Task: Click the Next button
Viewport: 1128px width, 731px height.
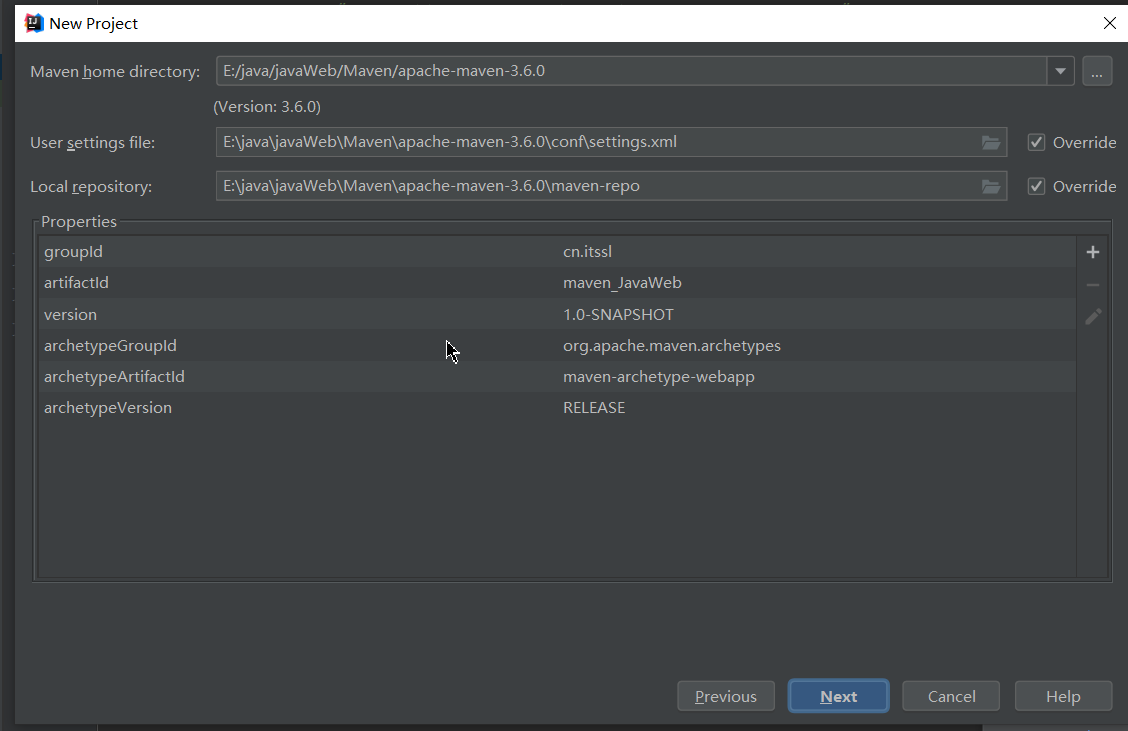Action: [839, 696]
